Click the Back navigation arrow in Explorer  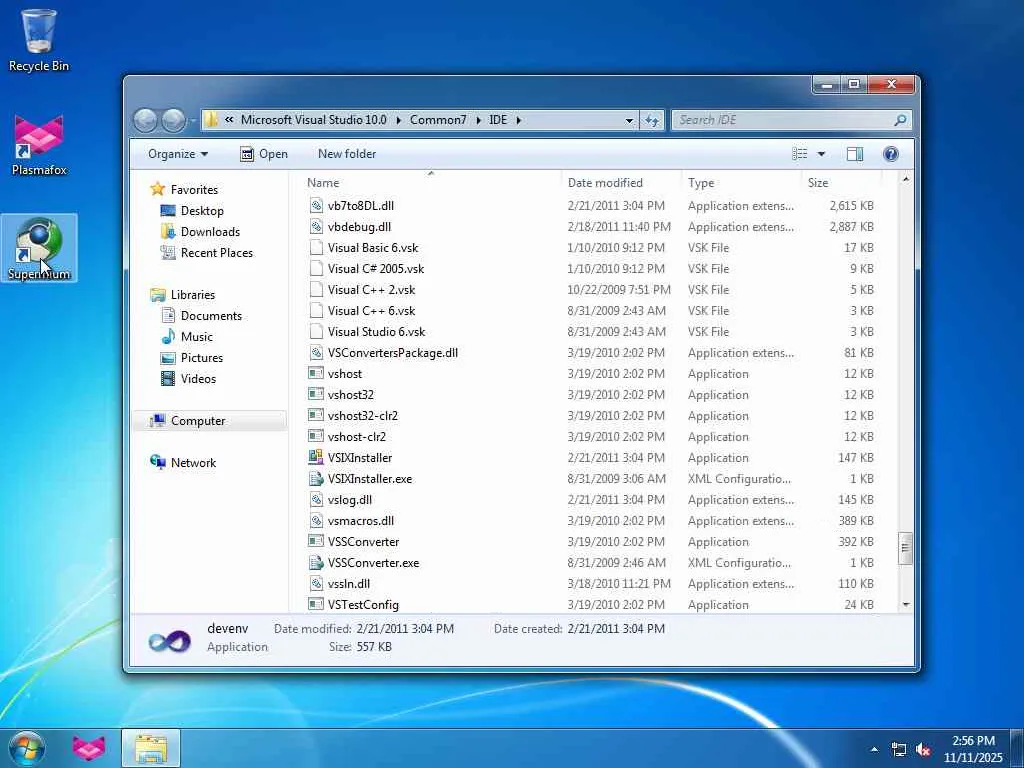click(x=146, y=120)
